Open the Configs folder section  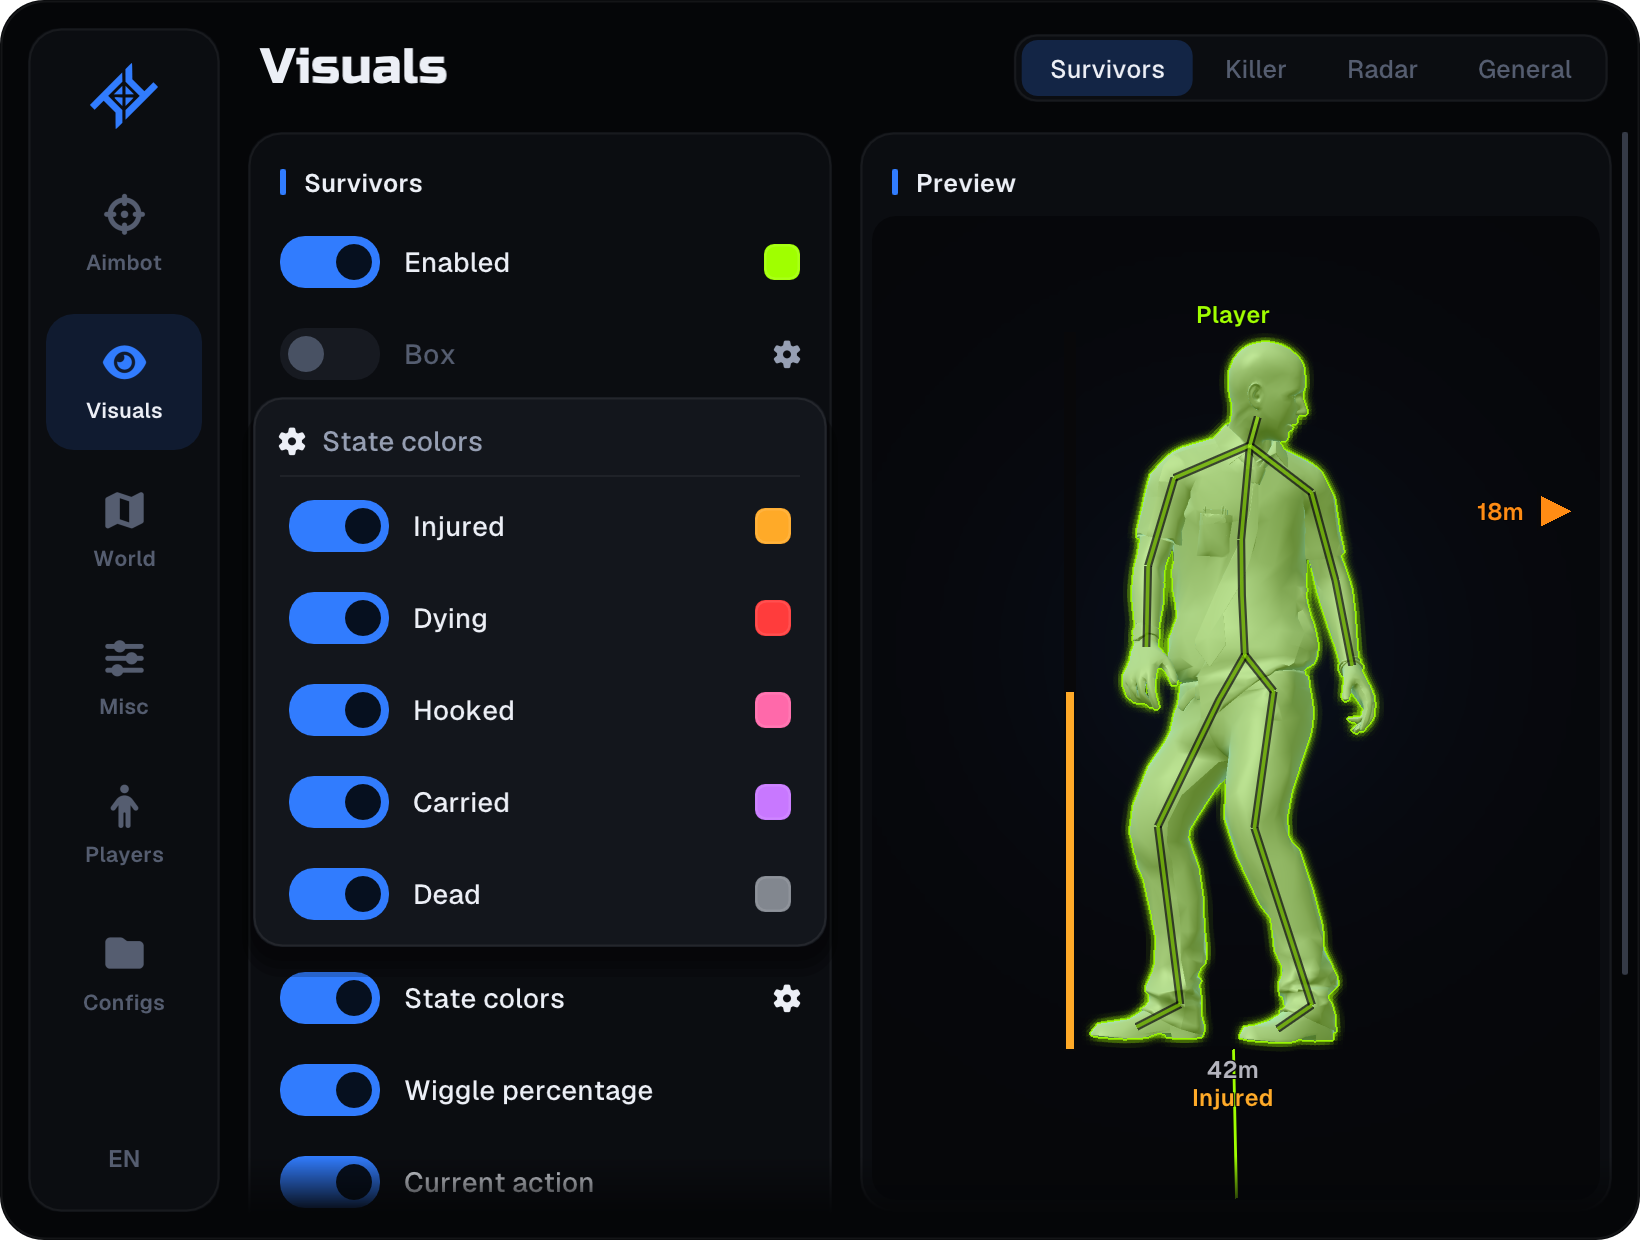click(x=124, y=973)
